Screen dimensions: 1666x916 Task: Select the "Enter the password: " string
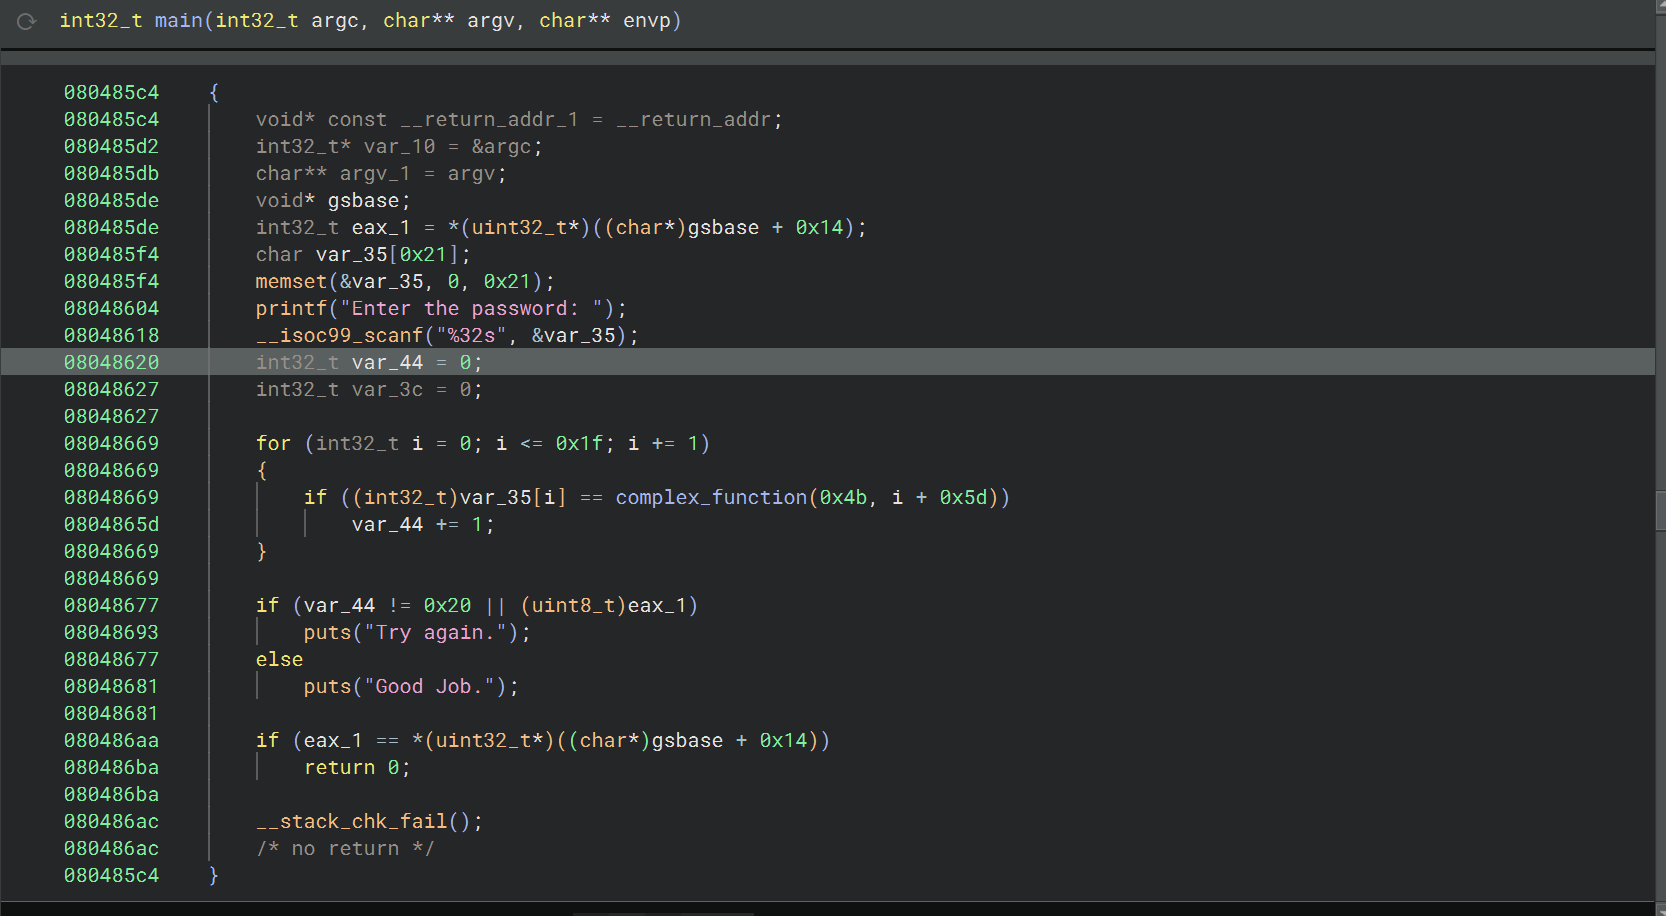tap(472, 308)
